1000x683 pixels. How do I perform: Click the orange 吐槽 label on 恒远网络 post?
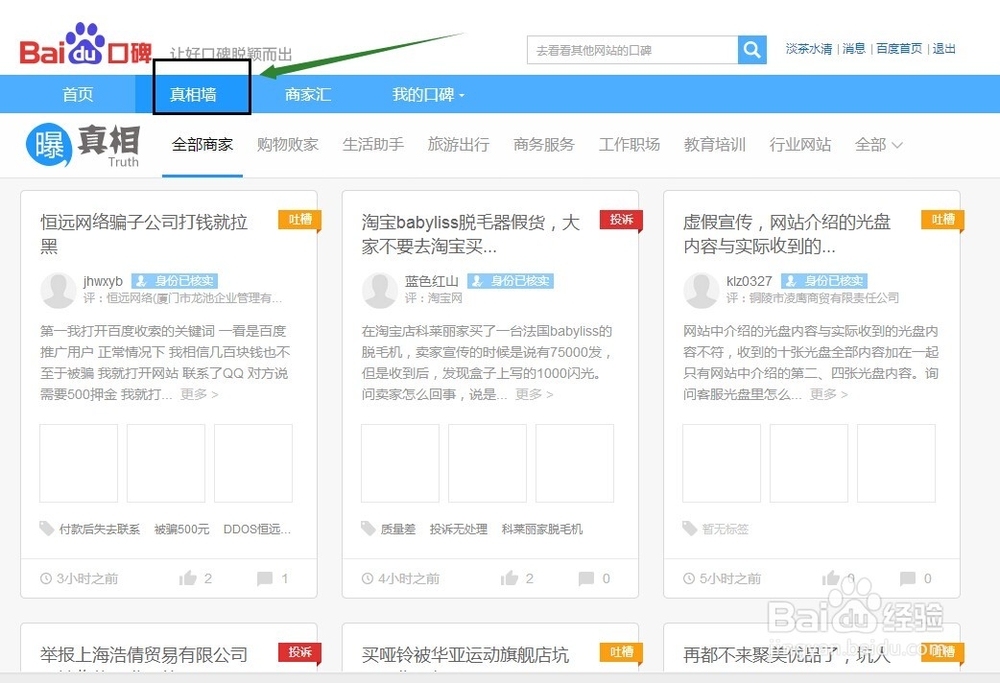pos(298,220)
